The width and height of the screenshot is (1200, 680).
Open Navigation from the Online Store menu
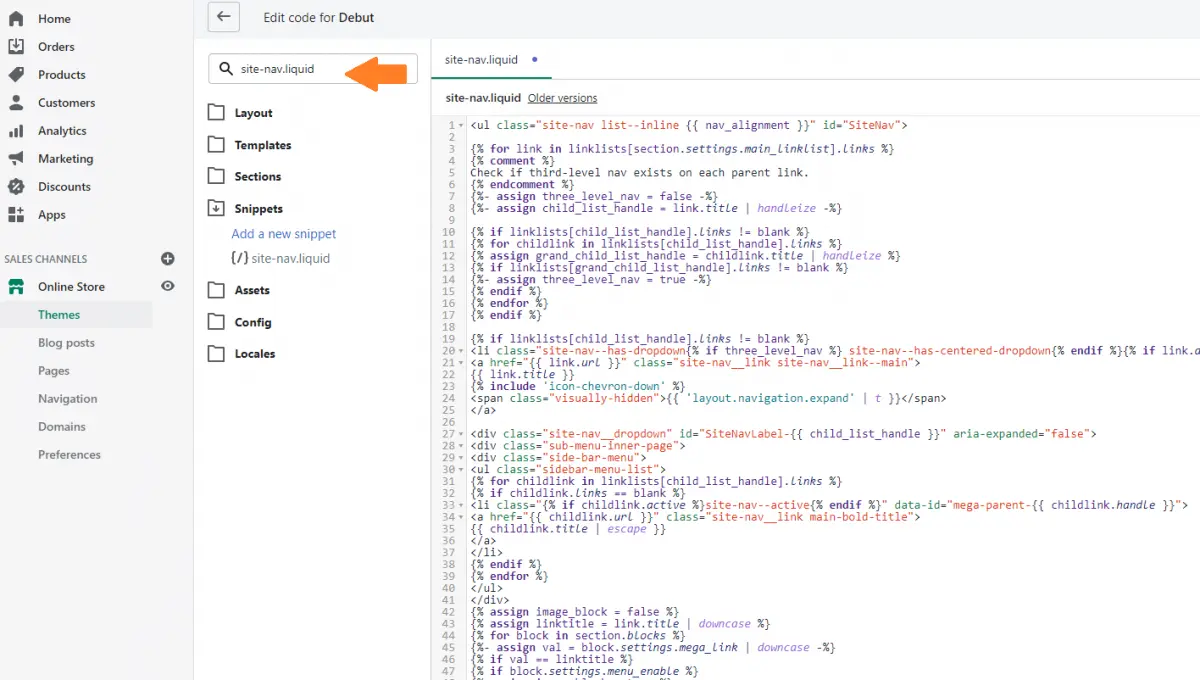pyautogui.click(x=66, y=398)
